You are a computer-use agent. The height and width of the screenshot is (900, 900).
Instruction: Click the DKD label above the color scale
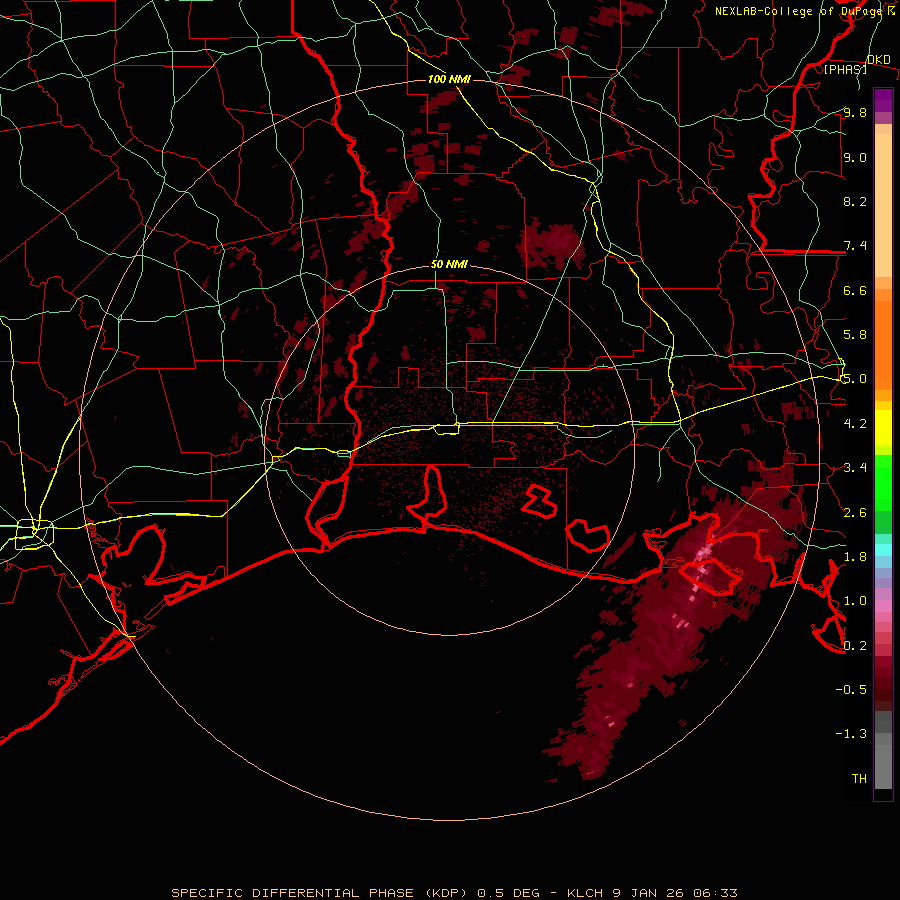point(879,59)
